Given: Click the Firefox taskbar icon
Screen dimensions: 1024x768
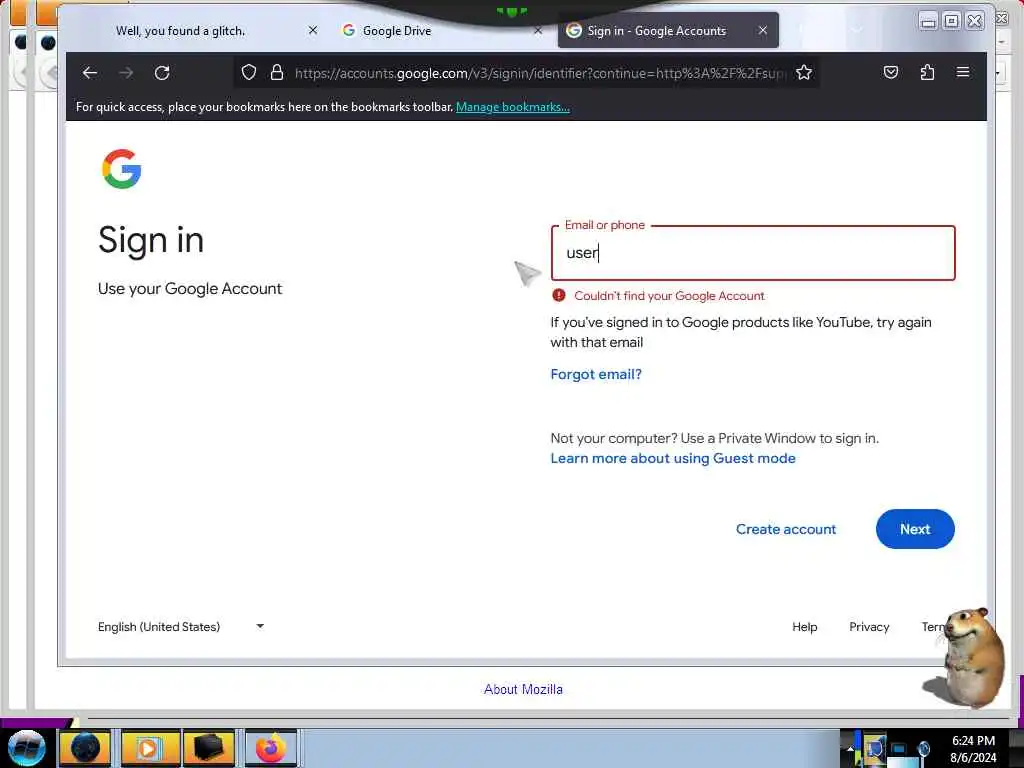Looking at the screenshot, I should [x=271, y=748].
